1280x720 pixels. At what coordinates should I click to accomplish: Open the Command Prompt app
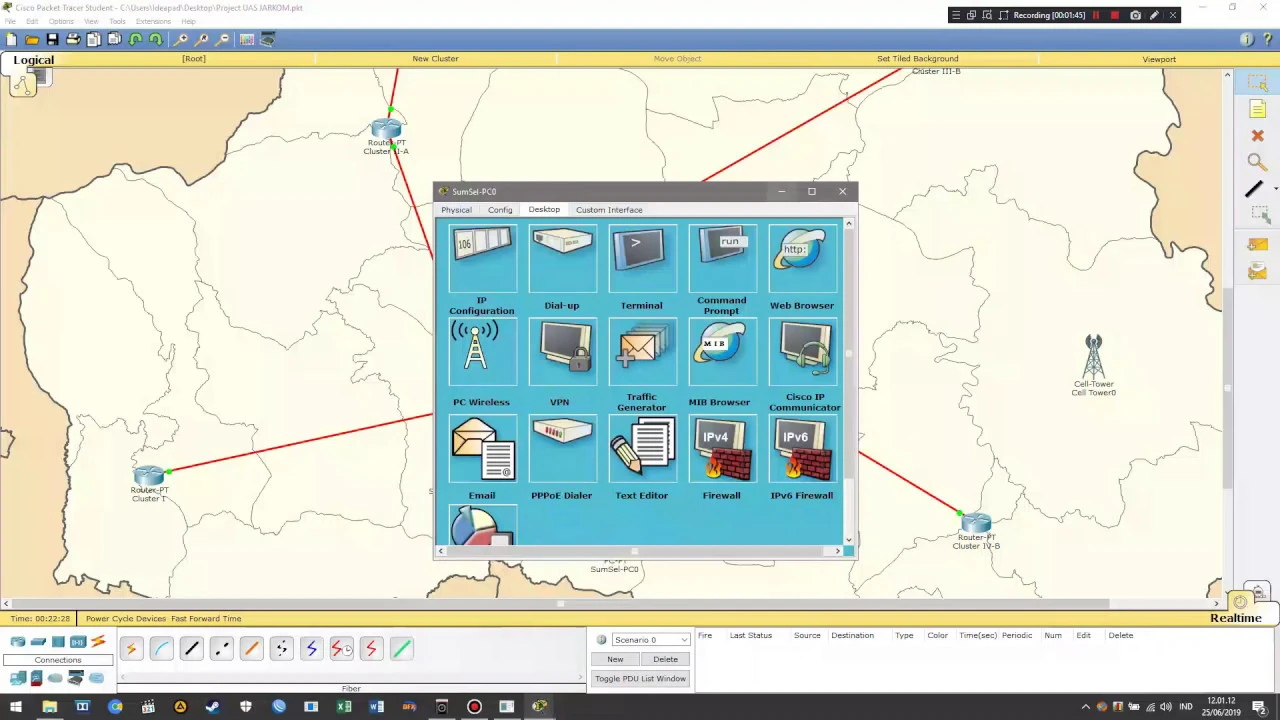coord(722,259)
